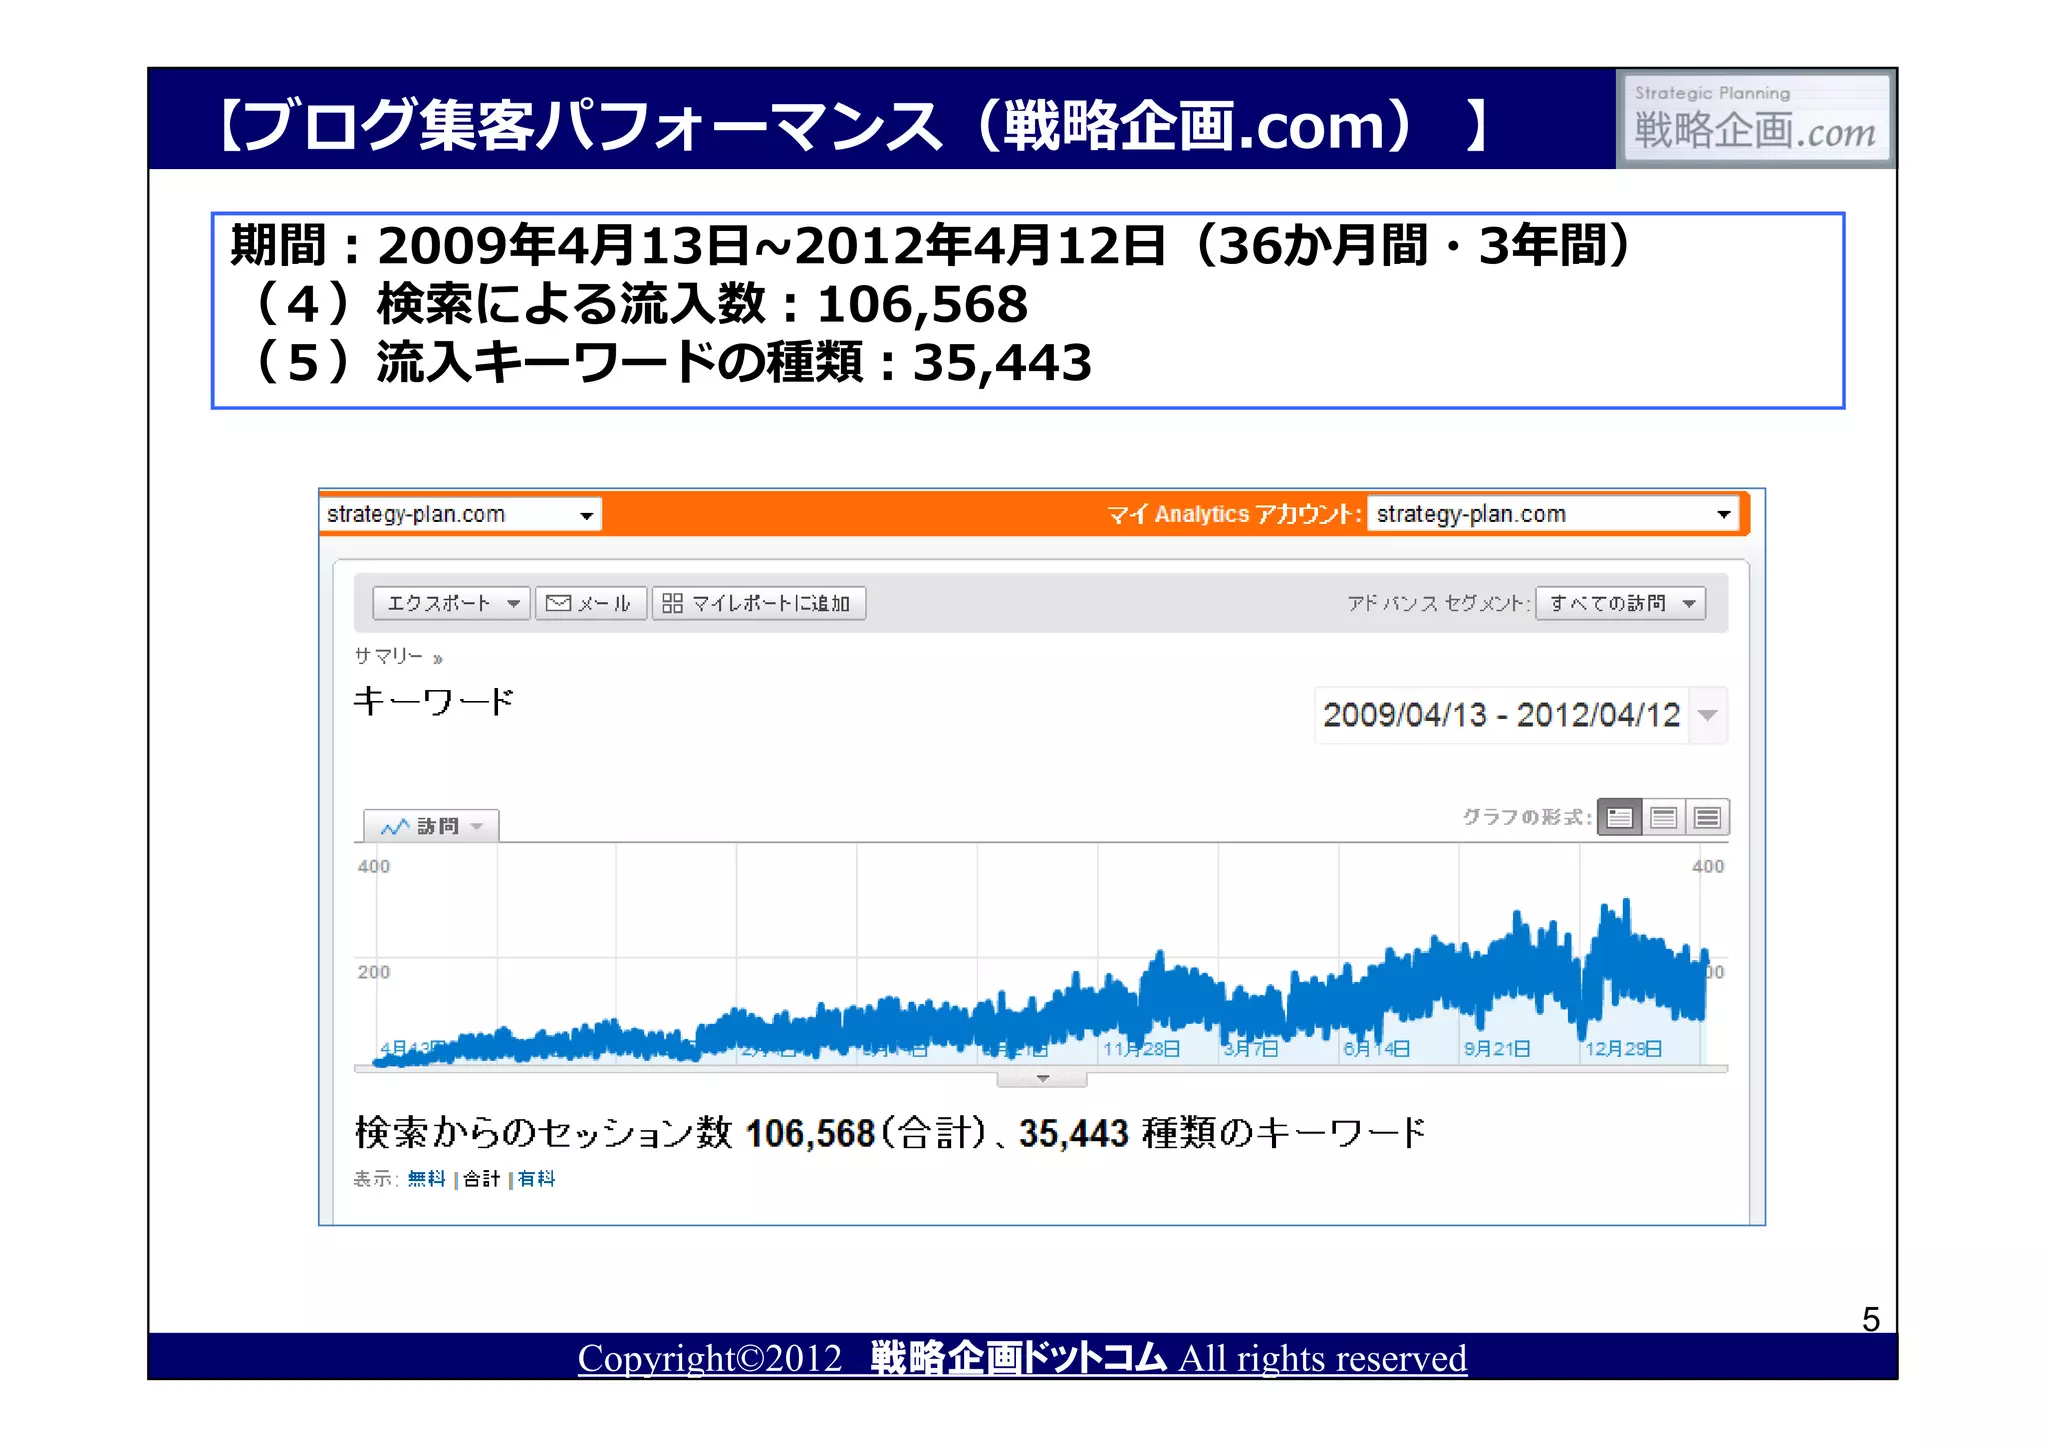
Task: Click the グラフの形式 label
Action: click(1526, 817)
